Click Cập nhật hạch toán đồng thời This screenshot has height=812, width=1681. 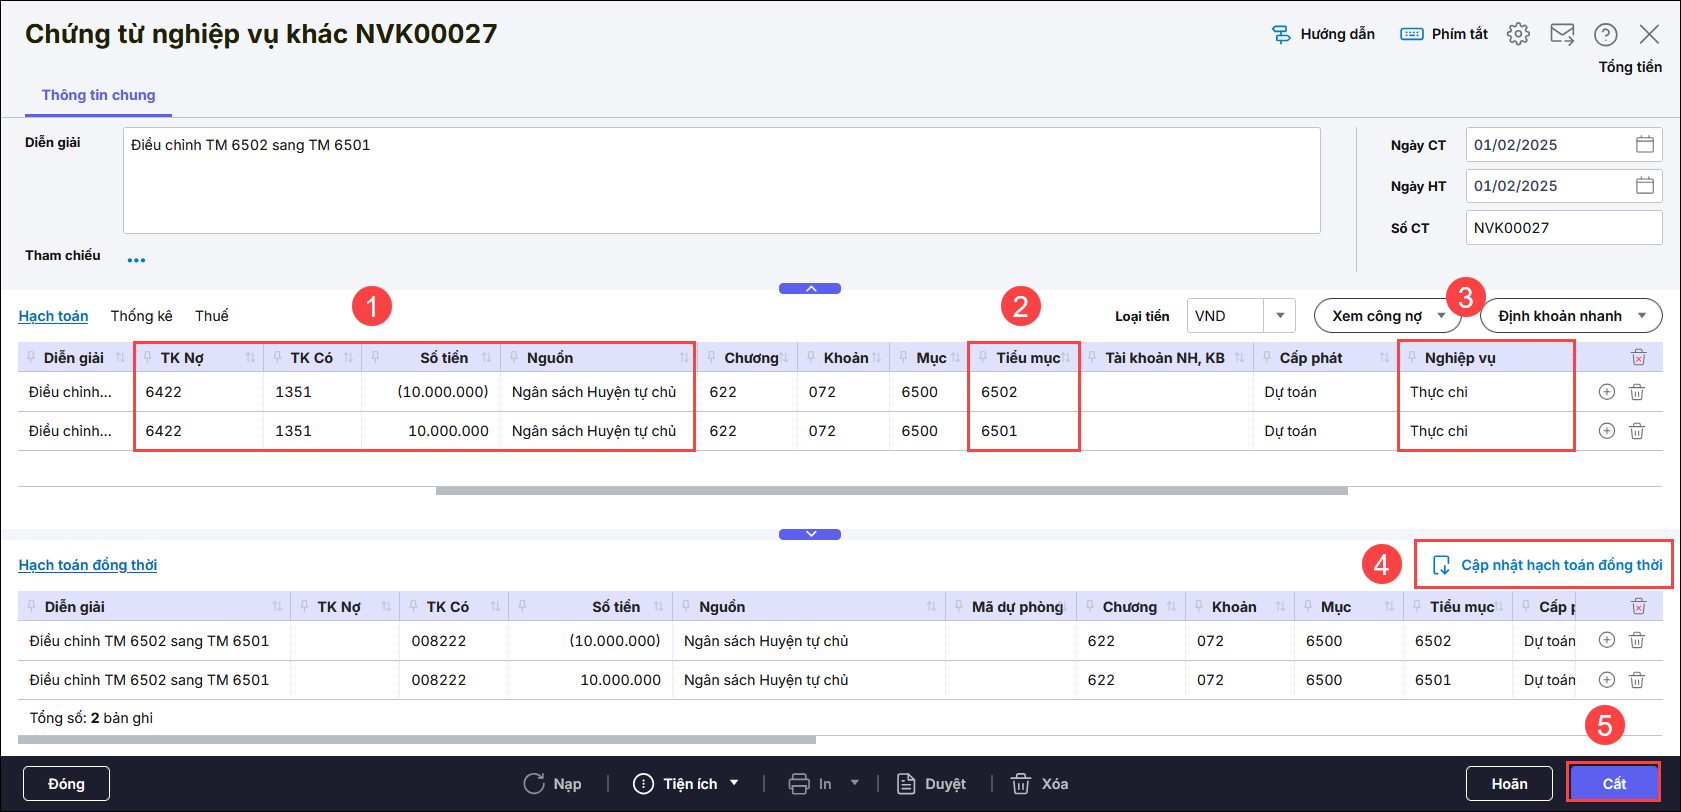pos(1547,565)
